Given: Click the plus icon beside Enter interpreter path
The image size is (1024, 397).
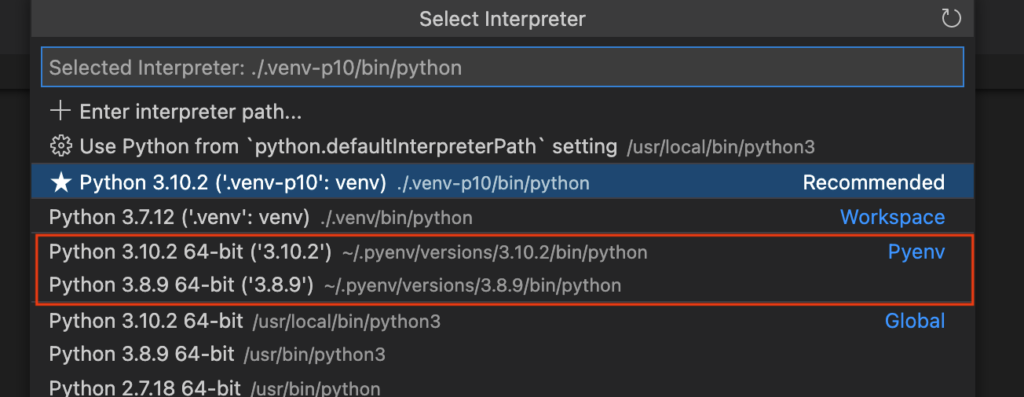Looking at the screenshot, I should tap(60, 112).
